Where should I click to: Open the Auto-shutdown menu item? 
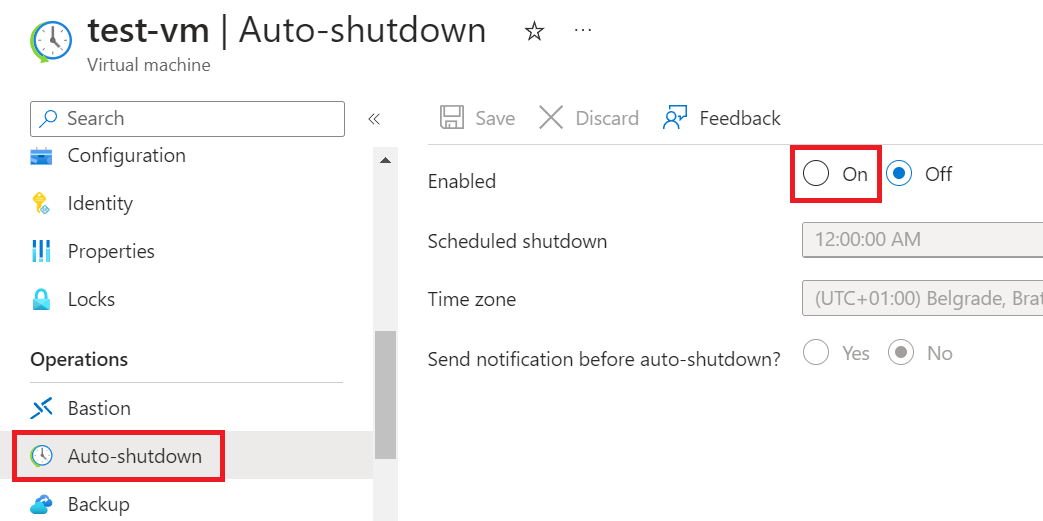click(x=134, y=457)
